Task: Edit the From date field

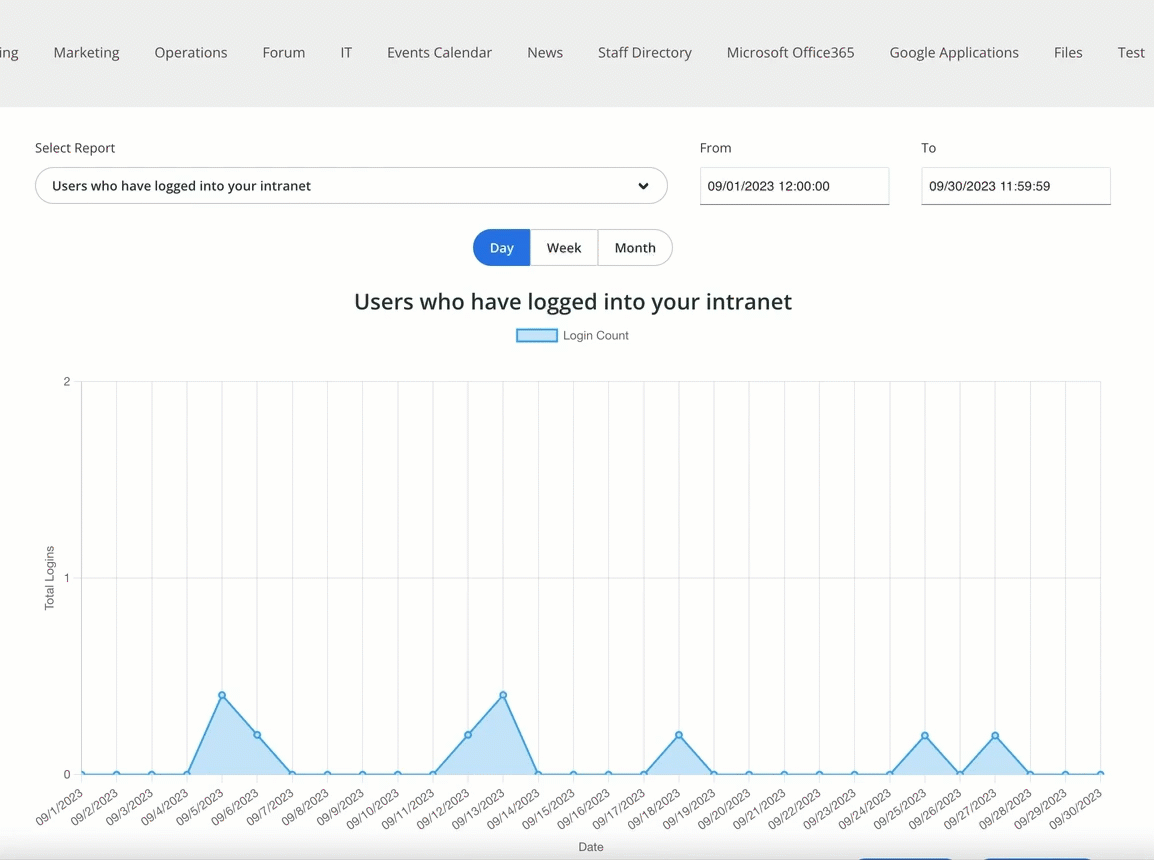Action: click(794, 186)
